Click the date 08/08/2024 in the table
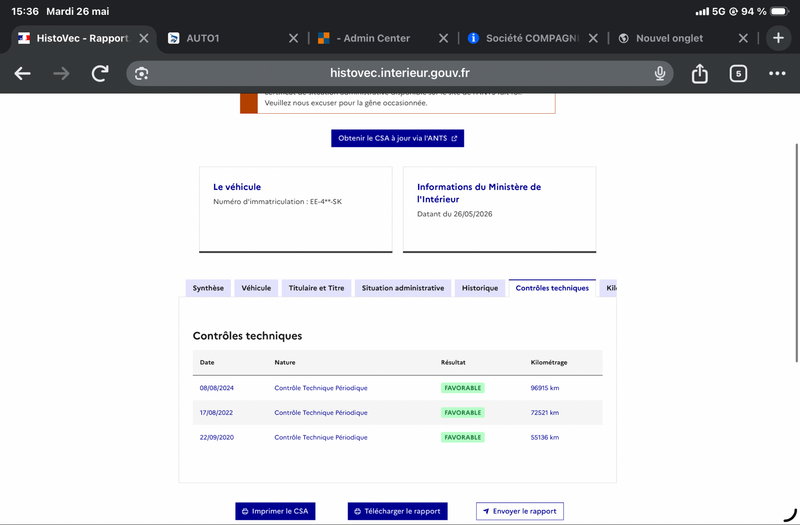This screenshot has height=525, width=800. pyautogui.click(x=216, y=388)
